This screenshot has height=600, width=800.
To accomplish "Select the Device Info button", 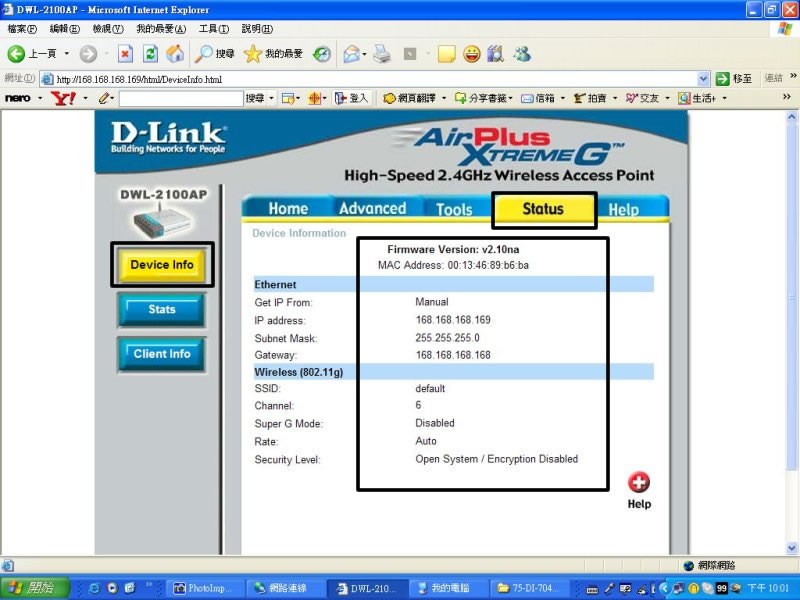I will click(x=162, y=265).
